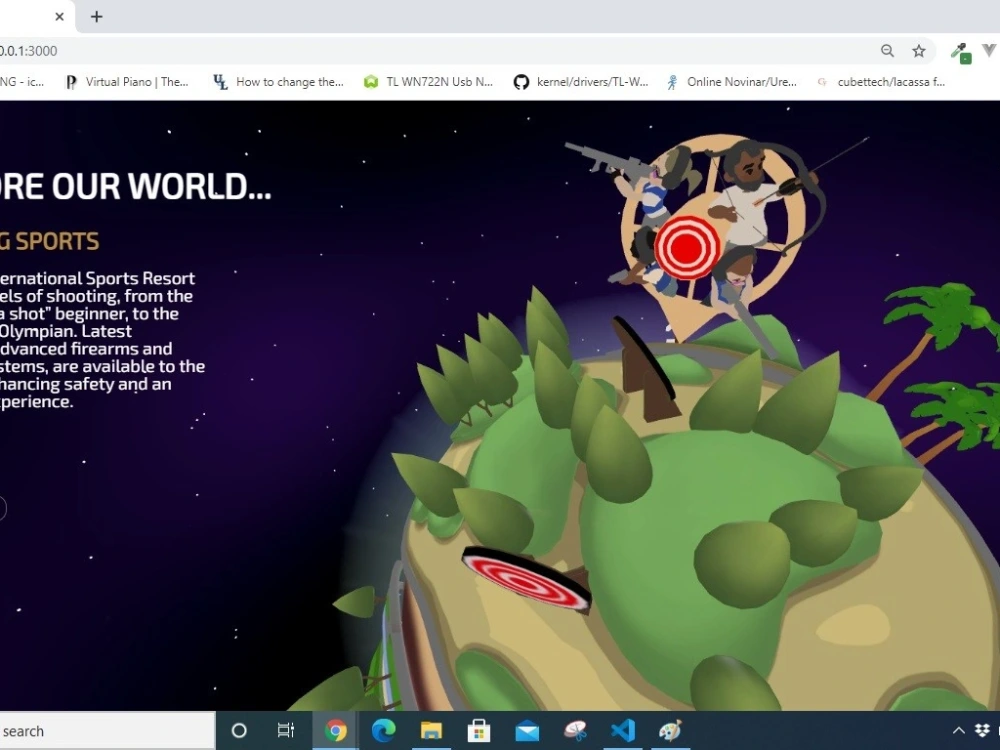Screen dimensions: 1000x750
Task: Open the Snipping Tool in the taskbar
Action: click(x=575, y=731)
